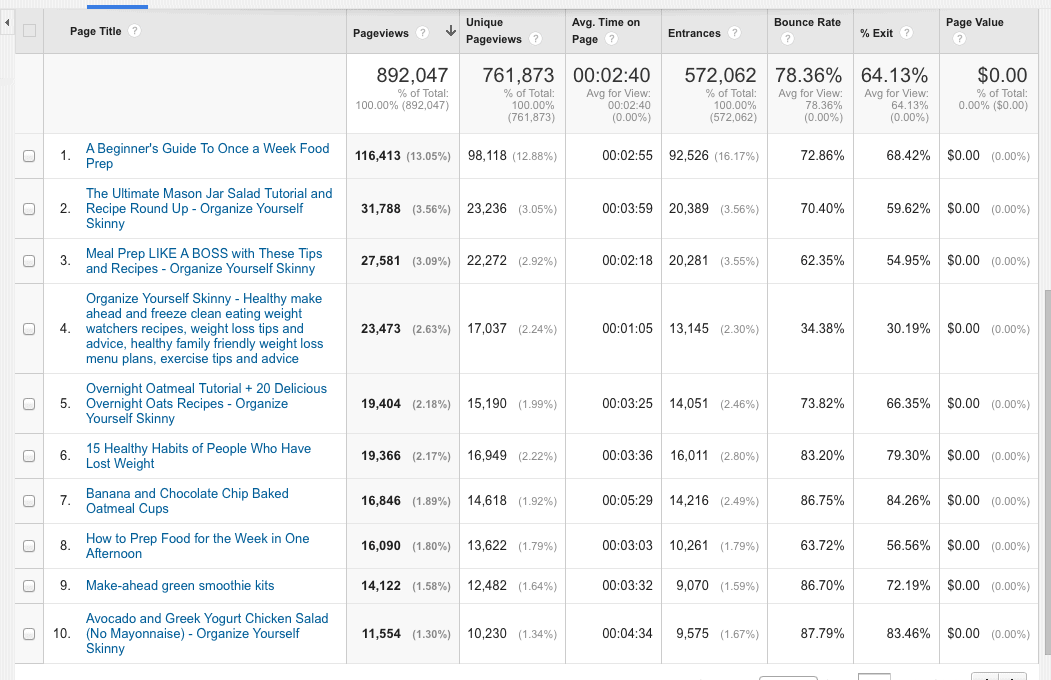Screen dimensions: 1051x680
Task: Open Banana and Chocolate Chip Baked Oatmeal Cups
Action: [x=187, y=501]
